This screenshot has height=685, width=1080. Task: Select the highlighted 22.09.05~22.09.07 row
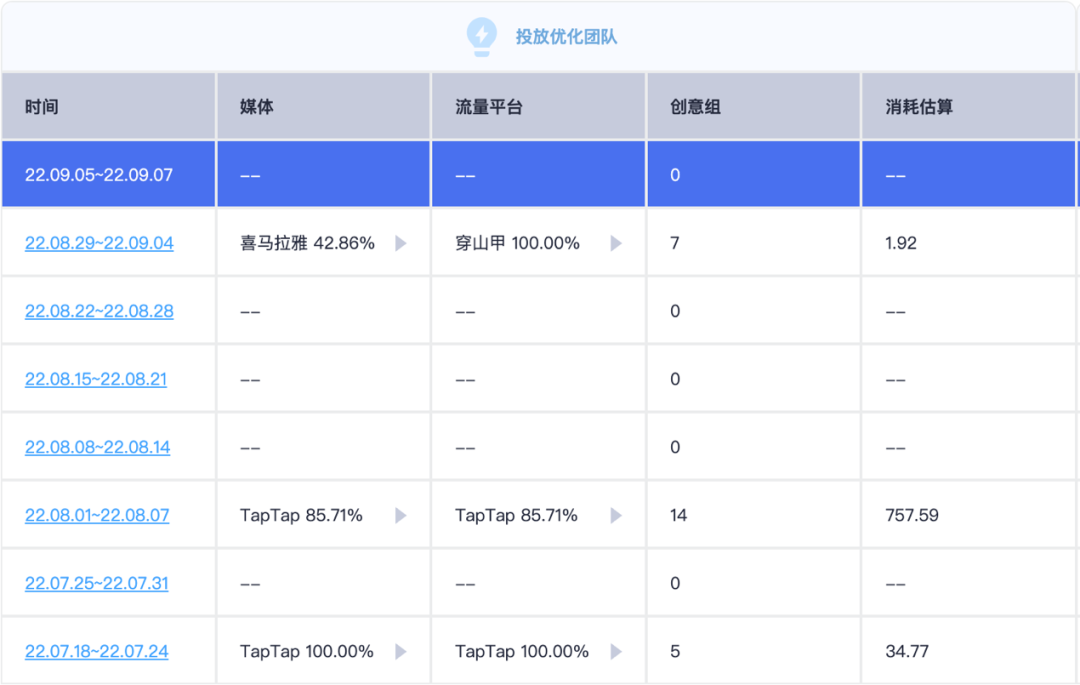(x=539, y=174)
